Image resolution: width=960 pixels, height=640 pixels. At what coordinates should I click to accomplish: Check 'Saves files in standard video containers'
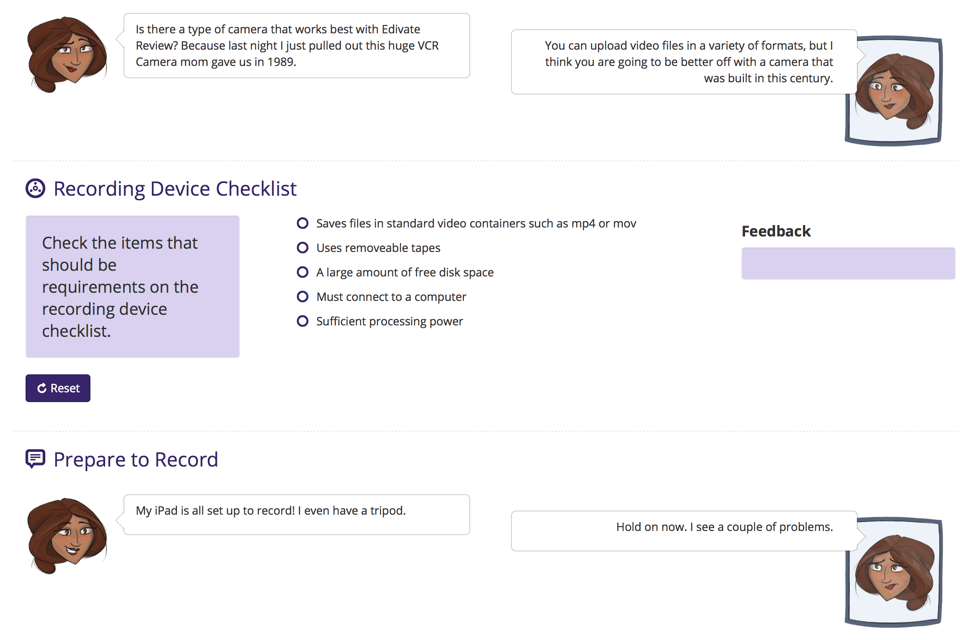point(302,223)
